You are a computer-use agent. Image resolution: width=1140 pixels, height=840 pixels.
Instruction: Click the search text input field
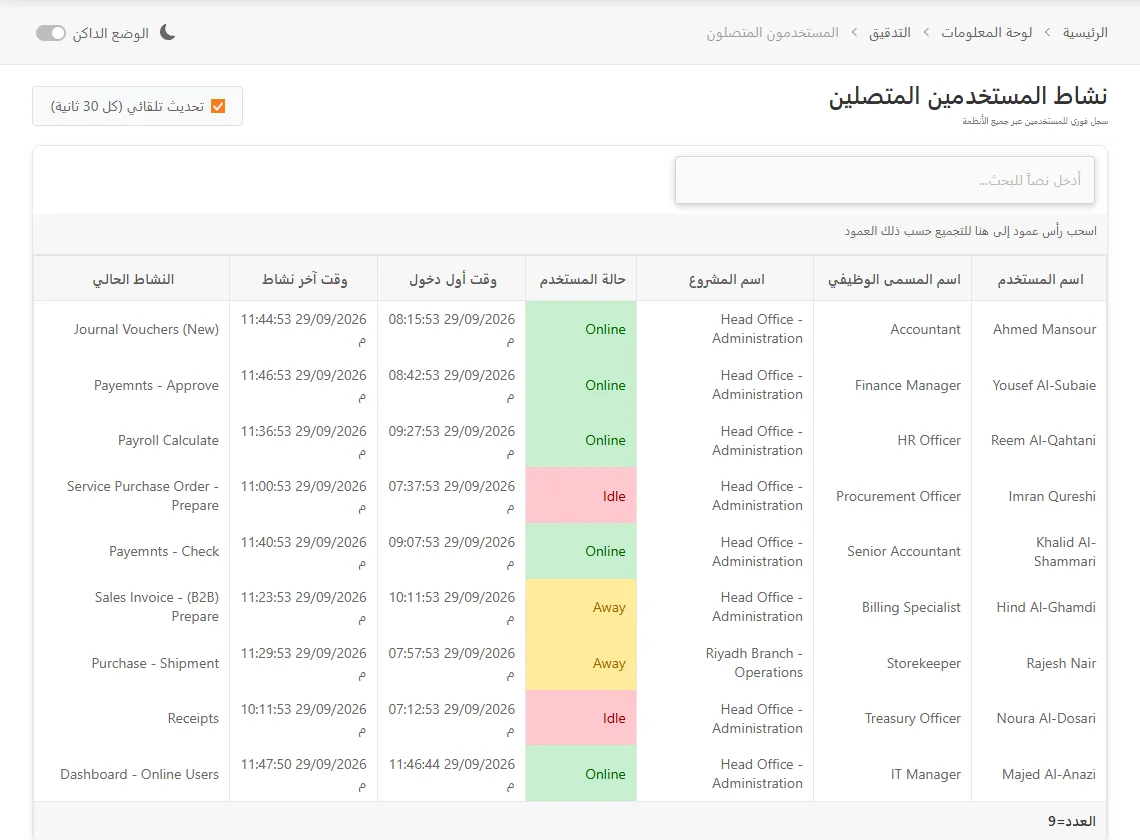[885, 180]
